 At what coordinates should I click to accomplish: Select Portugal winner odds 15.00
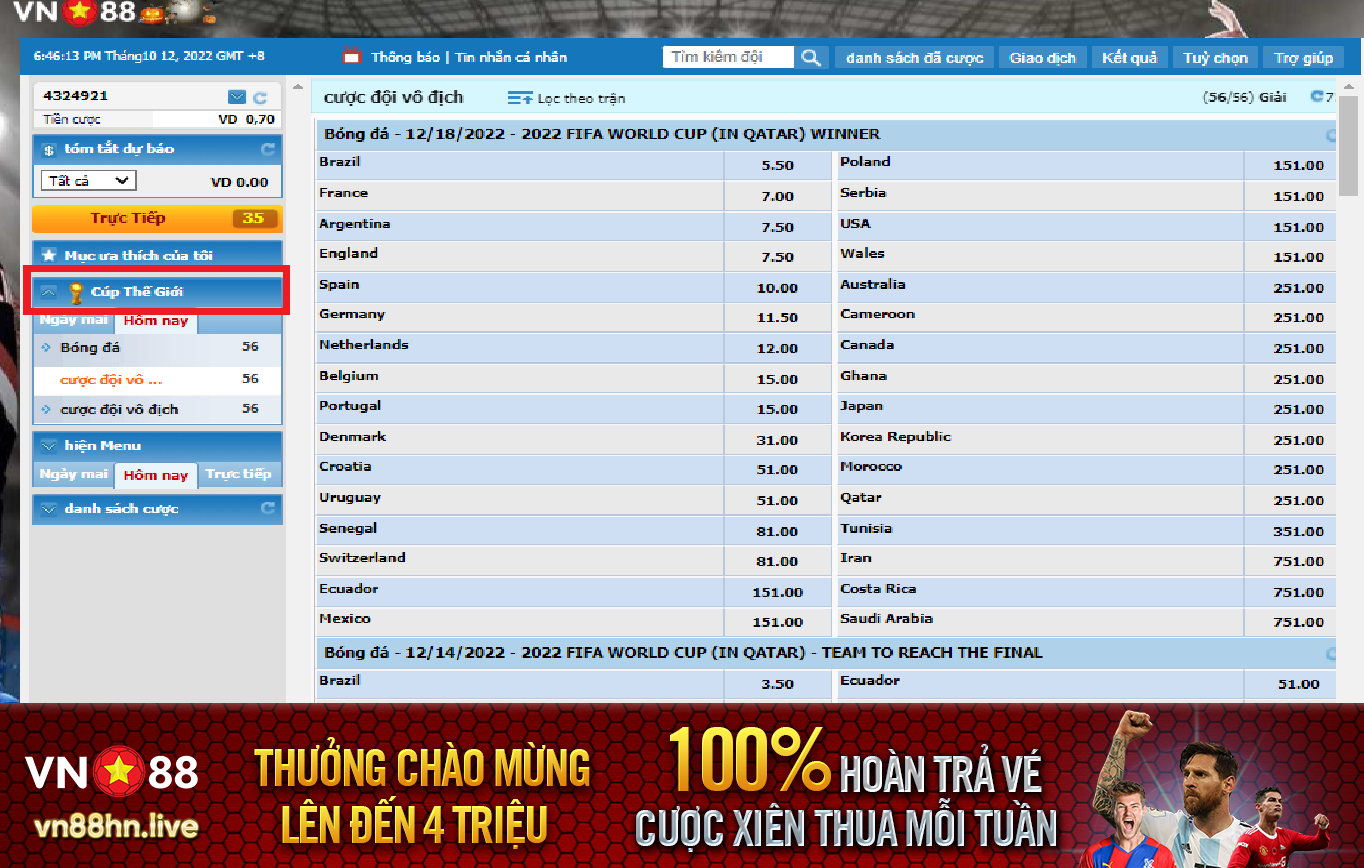778,410
